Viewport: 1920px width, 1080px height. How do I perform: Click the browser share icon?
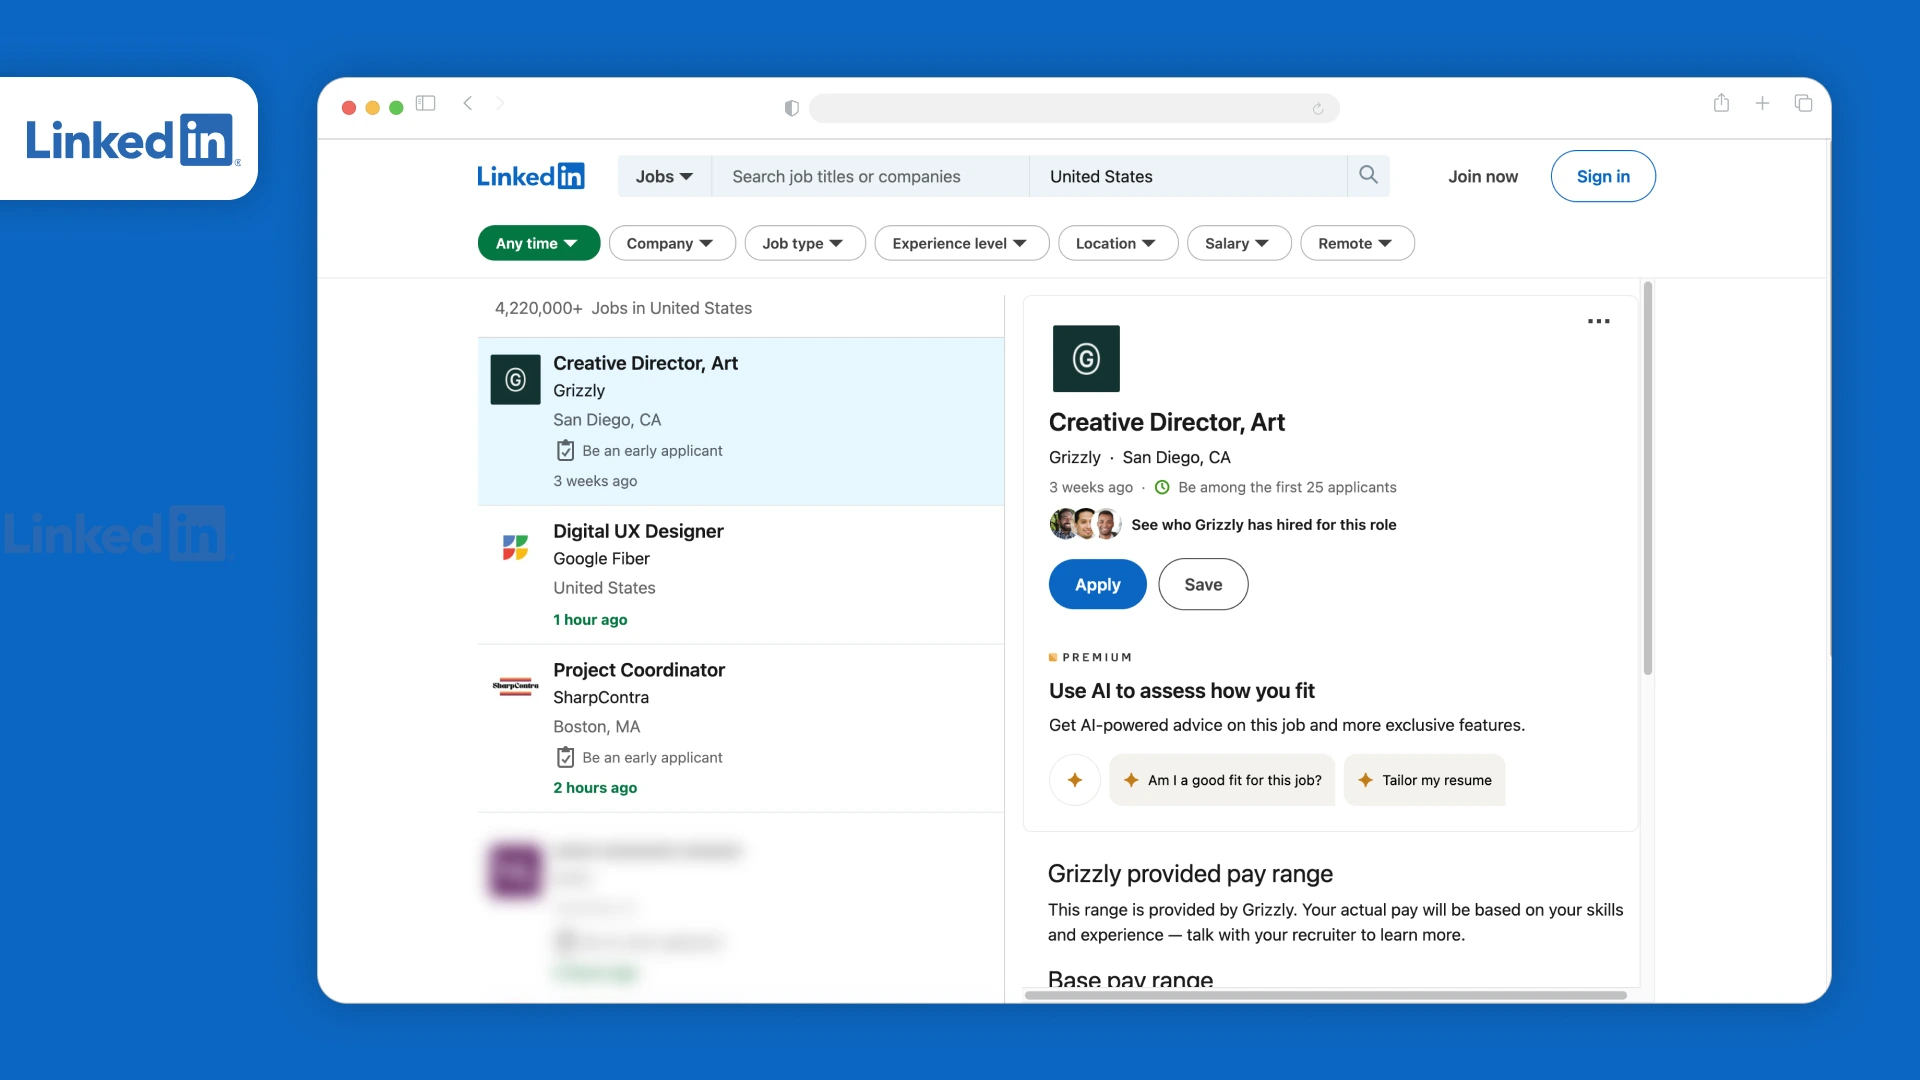pyautogui.click(x=1721, y=103)
